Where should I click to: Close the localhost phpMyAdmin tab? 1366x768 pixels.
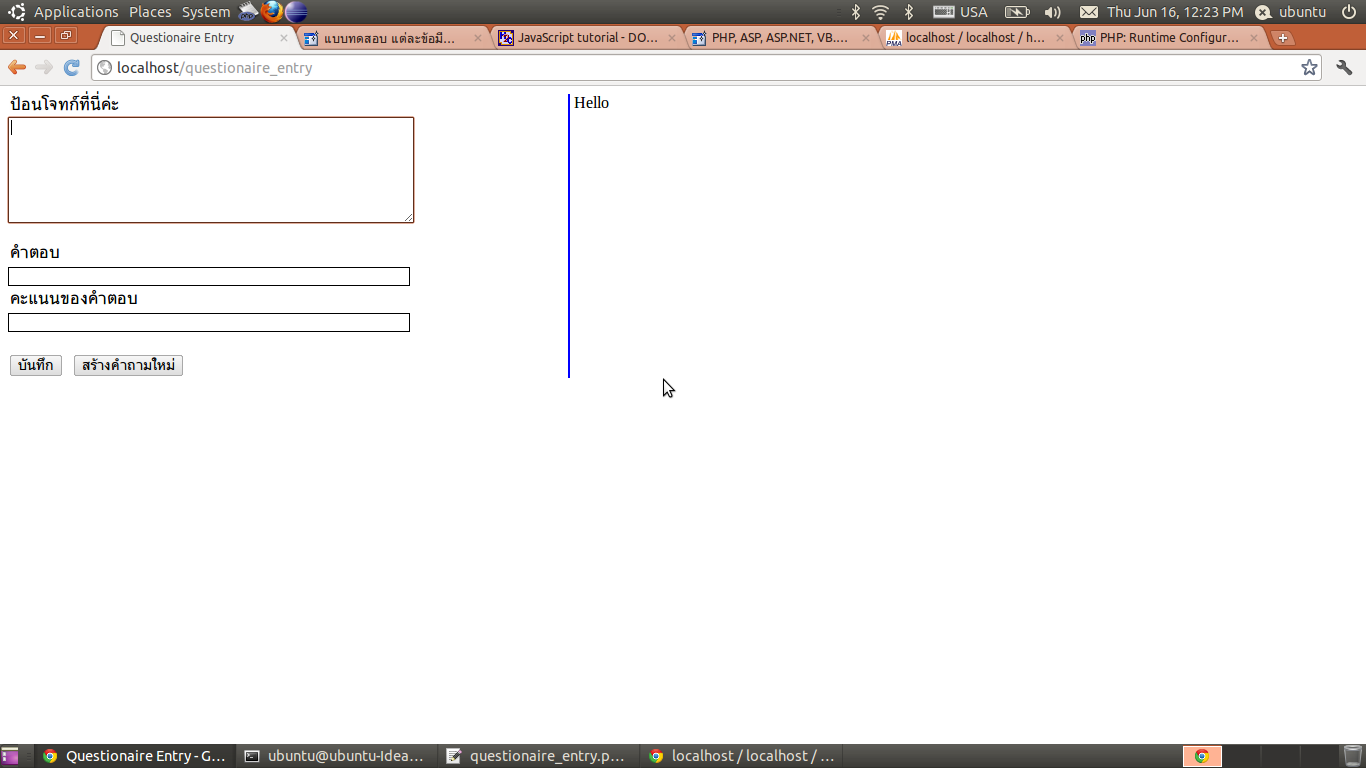1060,38
